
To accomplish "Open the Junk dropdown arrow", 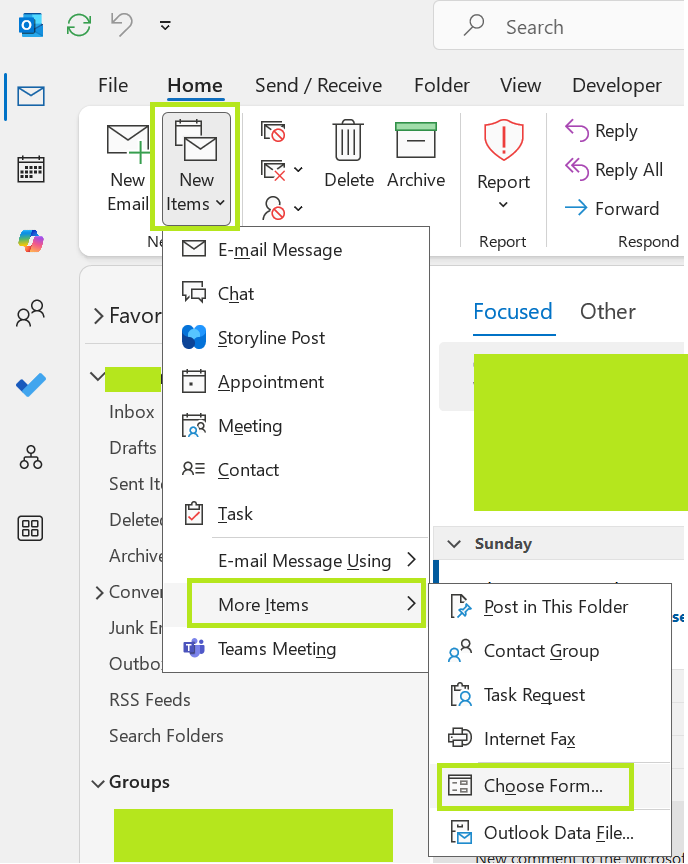I will tap(299, 208).
